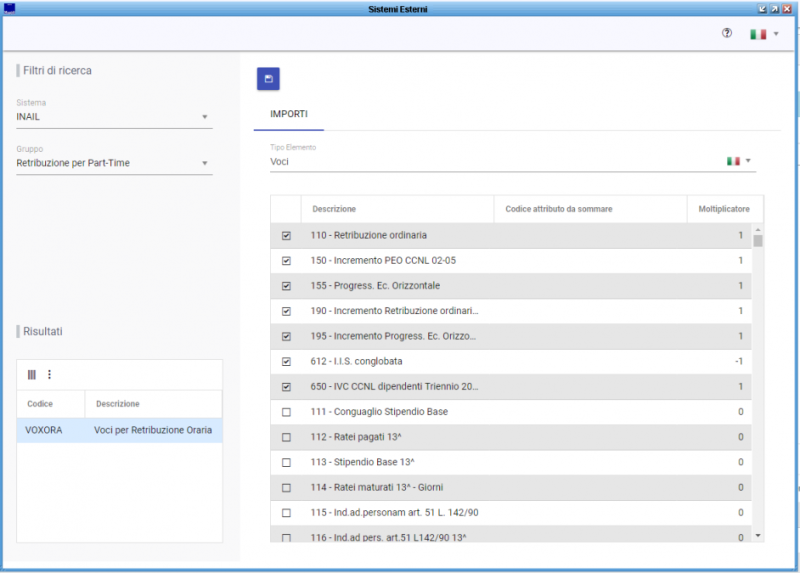Click multiplier 0 of Conguaglio Stipendio Base
This screenshot has width=800, height=573.
(740, 412)
